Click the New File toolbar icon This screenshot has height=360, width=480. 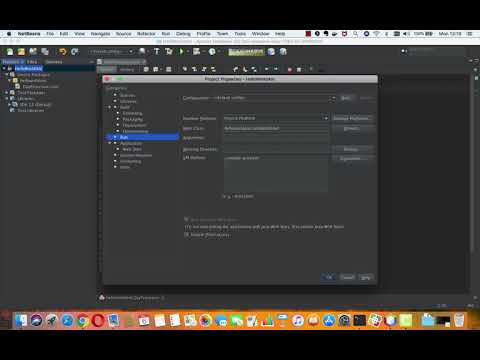point(10,52)
